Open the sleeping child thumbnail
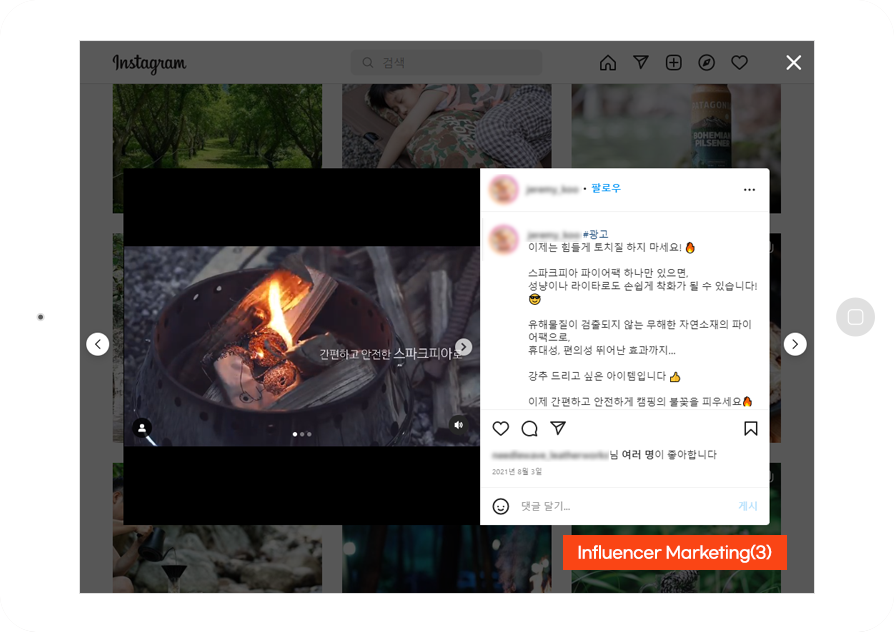894x632 pixels. [446, 125]
